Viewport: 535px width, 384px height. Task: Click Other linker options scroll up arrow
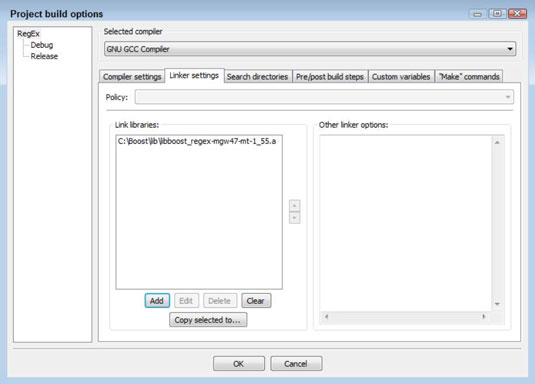[497, 142]
